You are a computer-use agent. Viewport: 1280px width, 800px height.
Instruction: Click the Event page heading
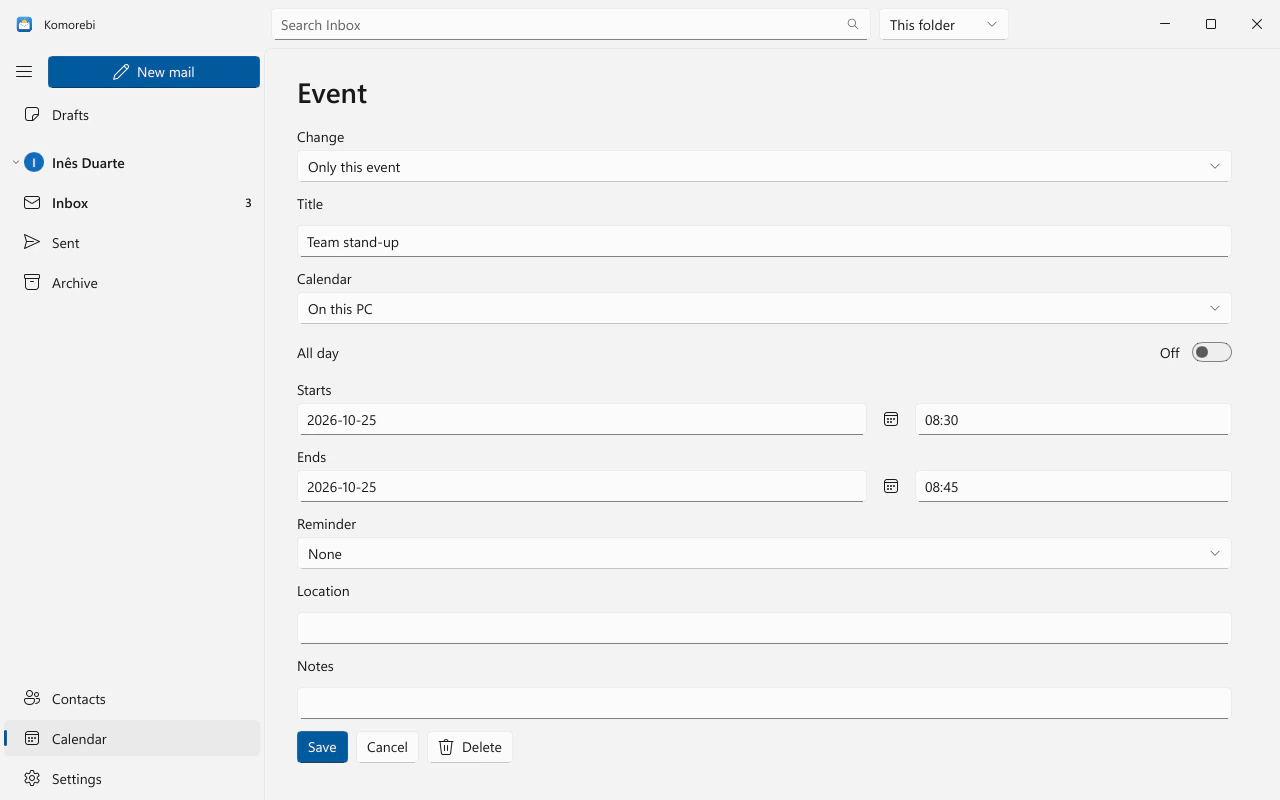(332, 93)
